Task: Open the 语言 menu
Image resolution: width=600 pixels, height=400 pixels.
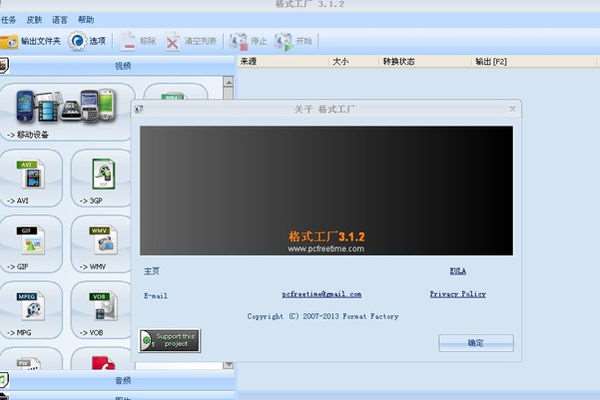Action: [60, 20]
